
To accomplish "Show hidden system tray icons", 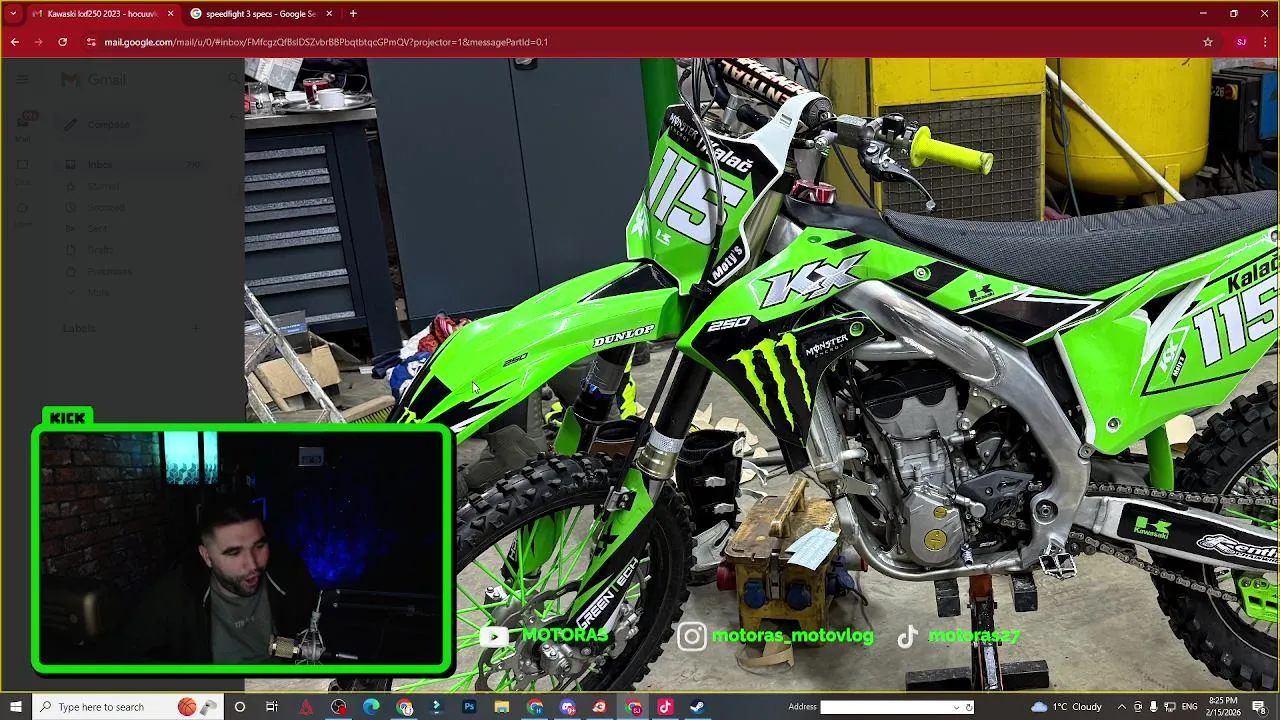I will [x=1121, y=707].
